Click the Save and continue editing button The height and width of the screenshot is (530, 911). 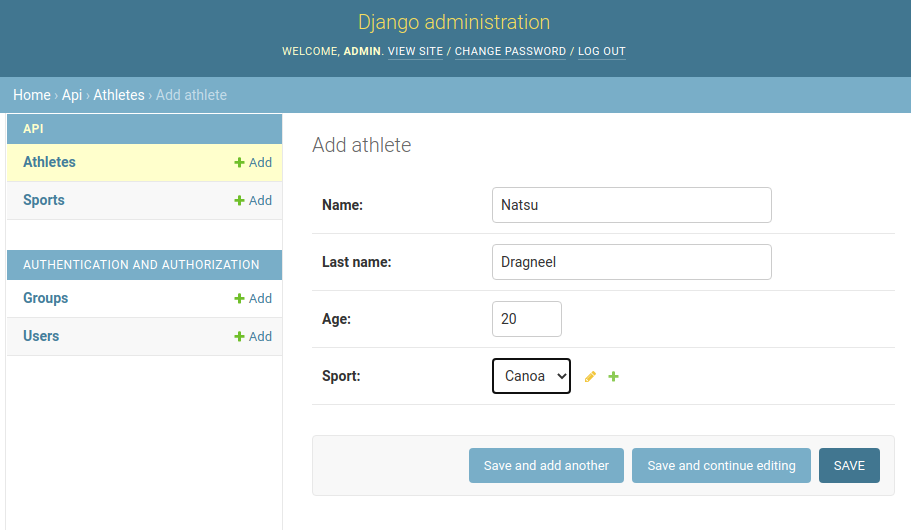(721, 465)
